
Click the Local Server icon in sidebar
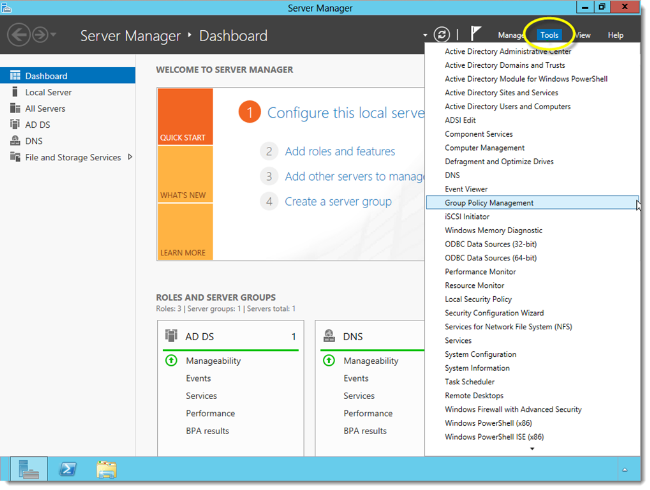pos(15,92)
